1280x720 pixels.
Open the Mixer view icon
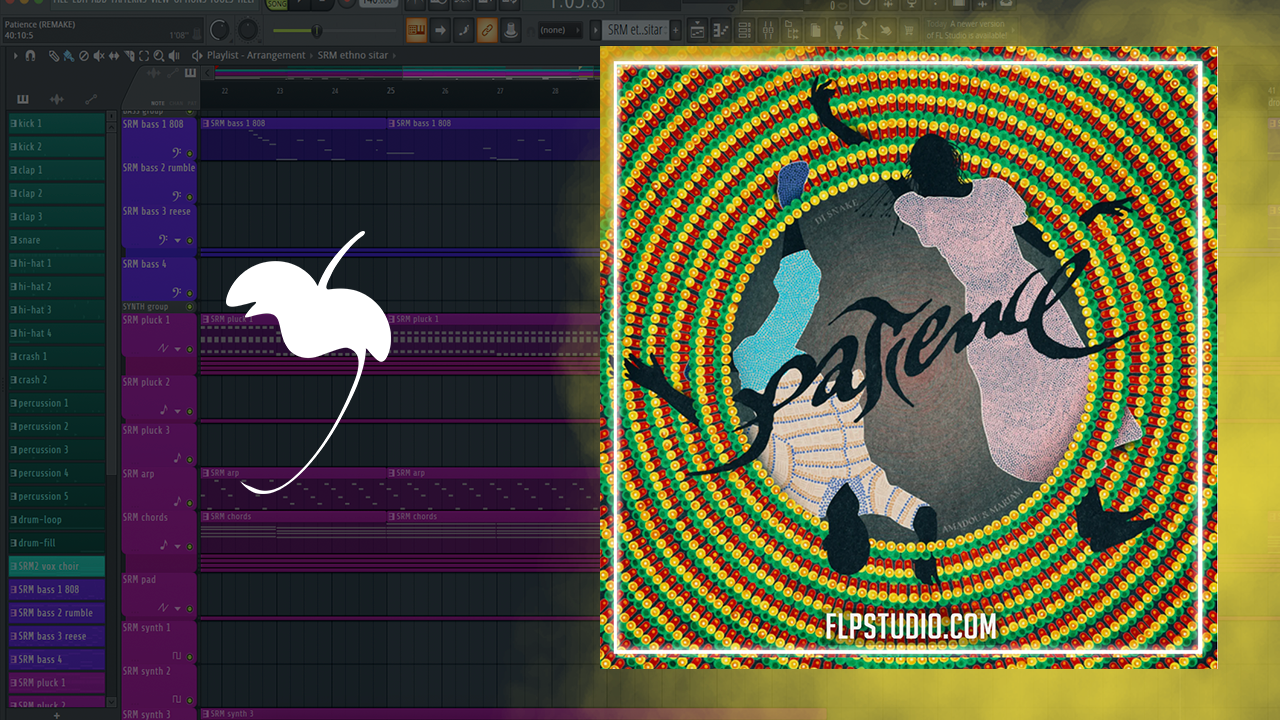[768, 30]
